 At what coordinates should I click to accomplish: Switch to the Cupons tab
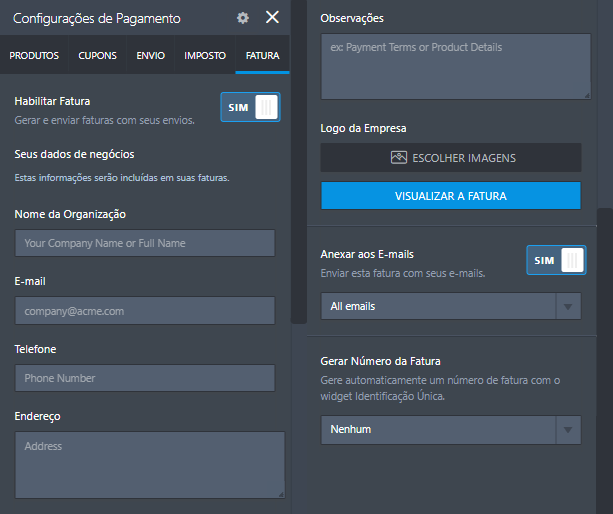97,56
